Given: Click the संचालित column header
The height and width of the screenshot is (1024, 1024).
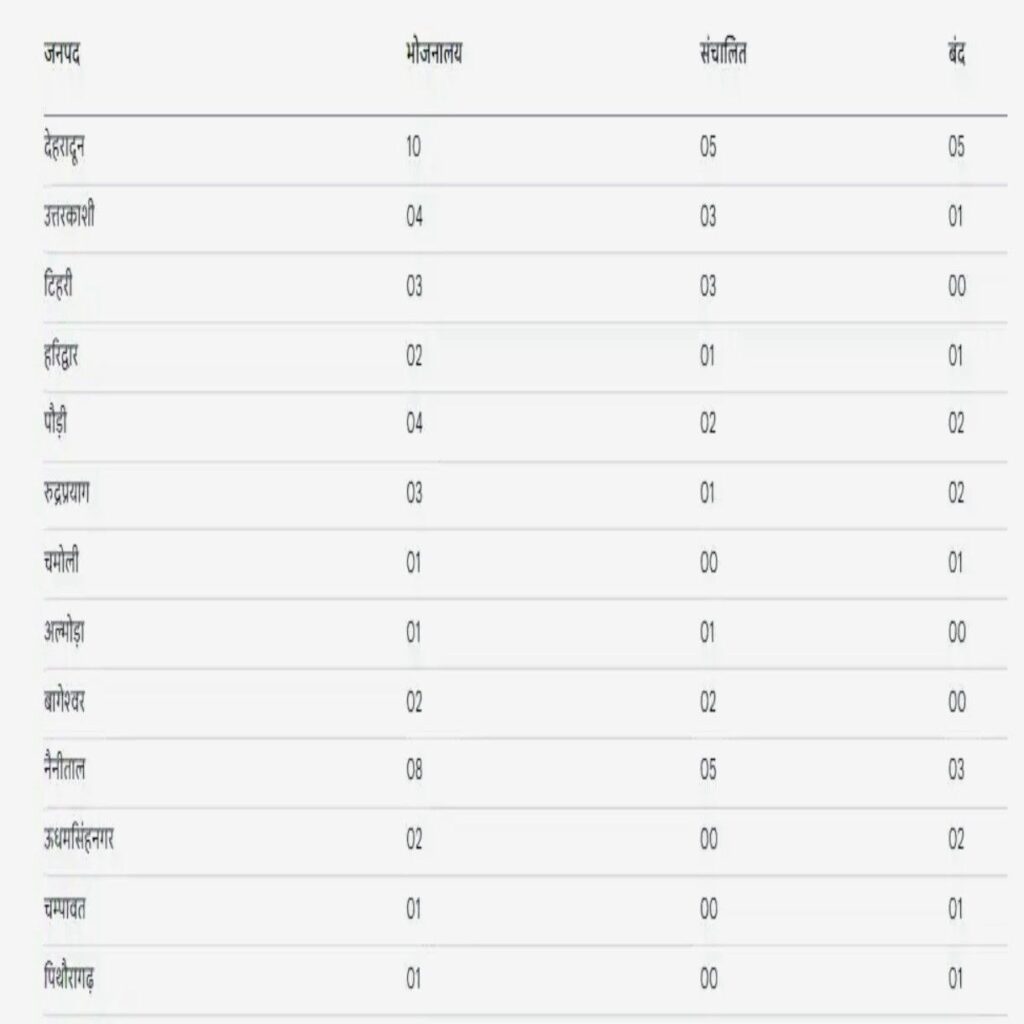Looking at the screenshot, I should point(723,54).
